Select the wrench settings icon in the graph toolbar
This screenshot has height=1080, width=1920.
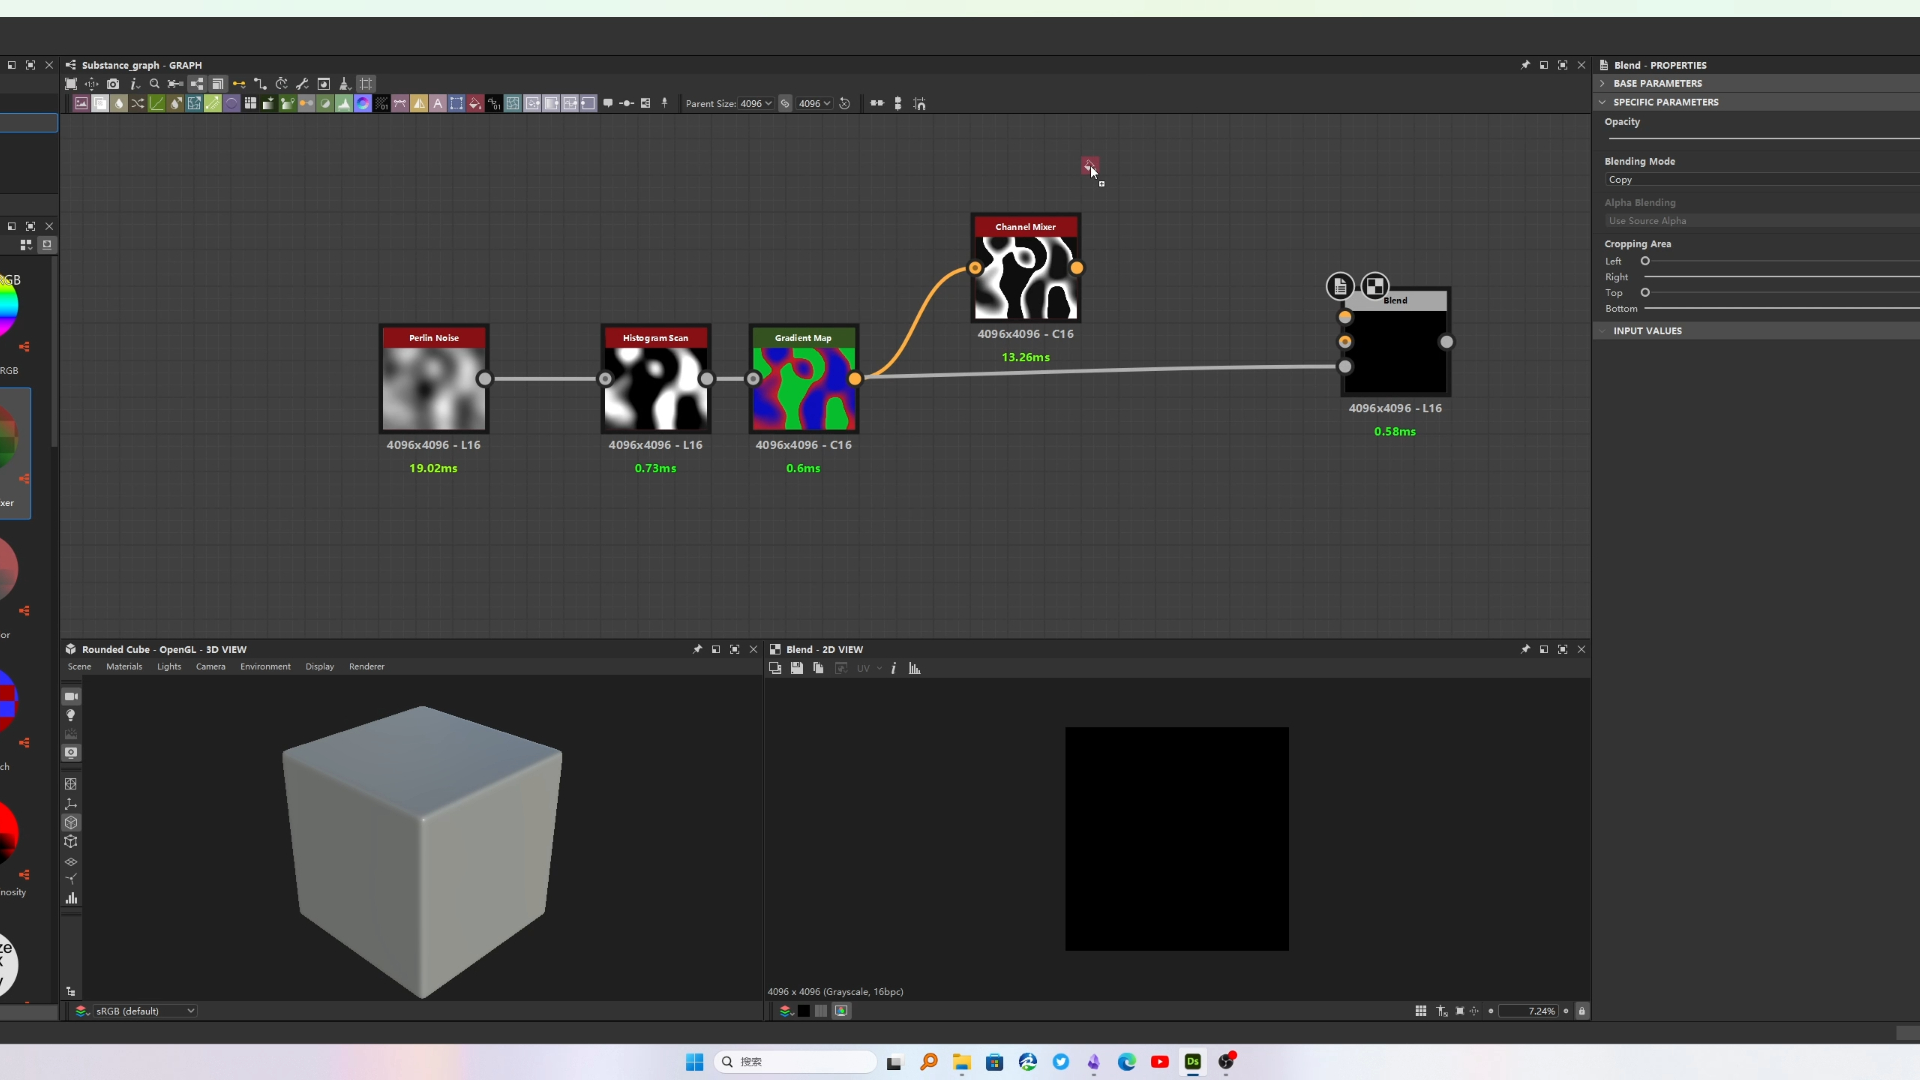pyautogui.click(x=303, y=83)
